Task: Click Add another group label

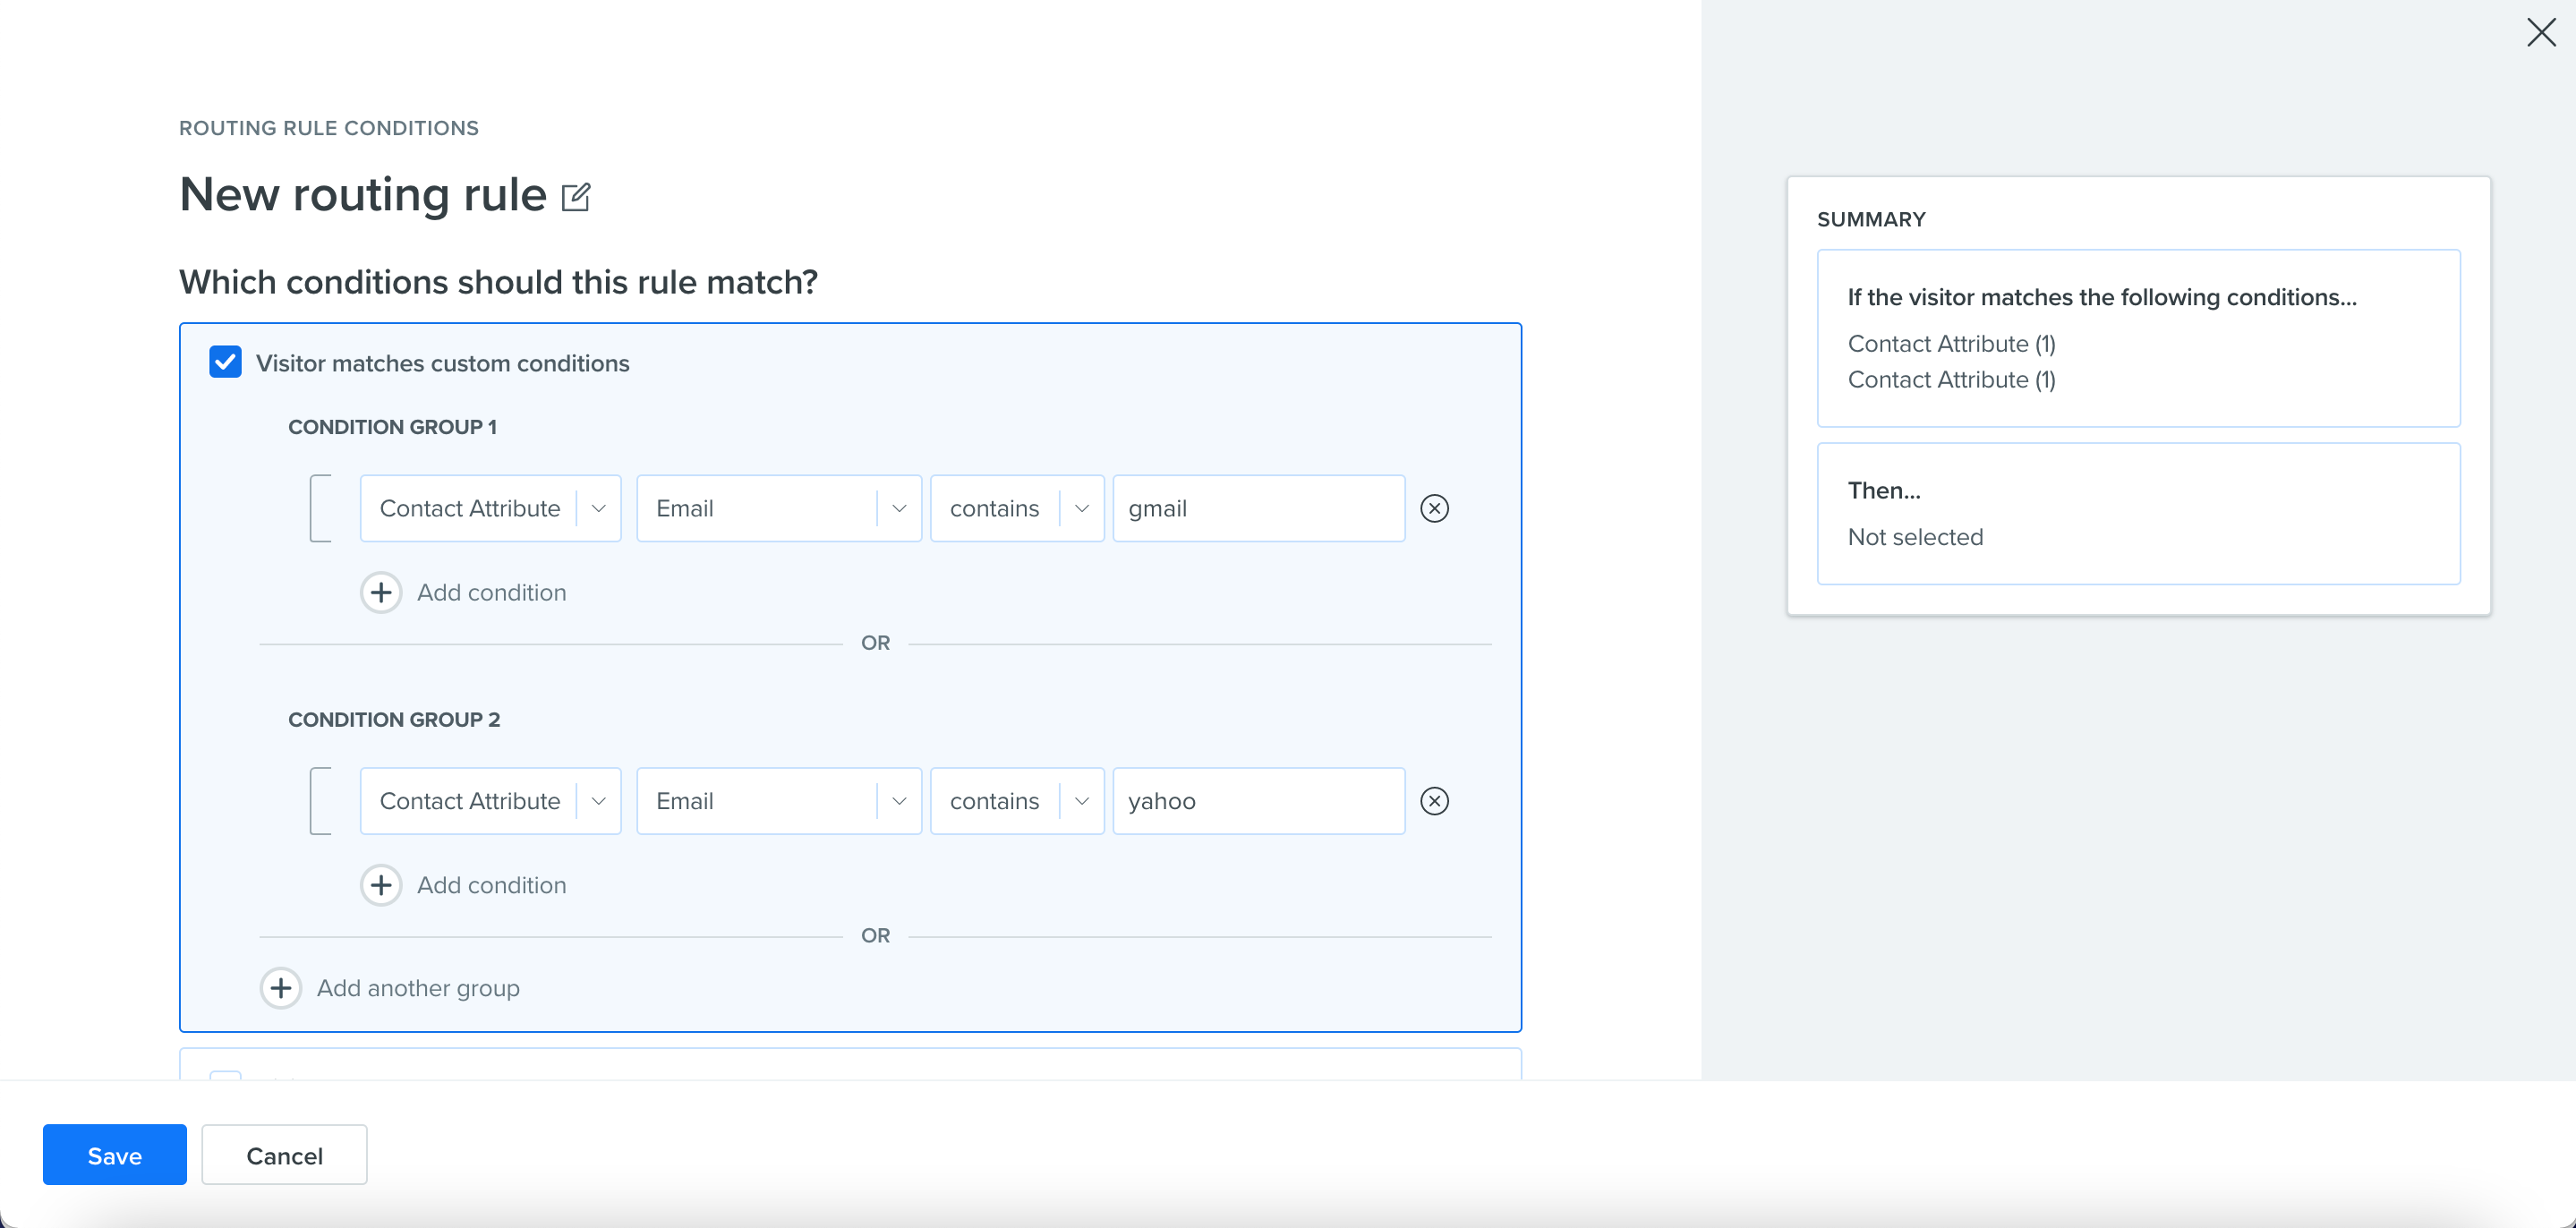Action: tap(418, 988)
